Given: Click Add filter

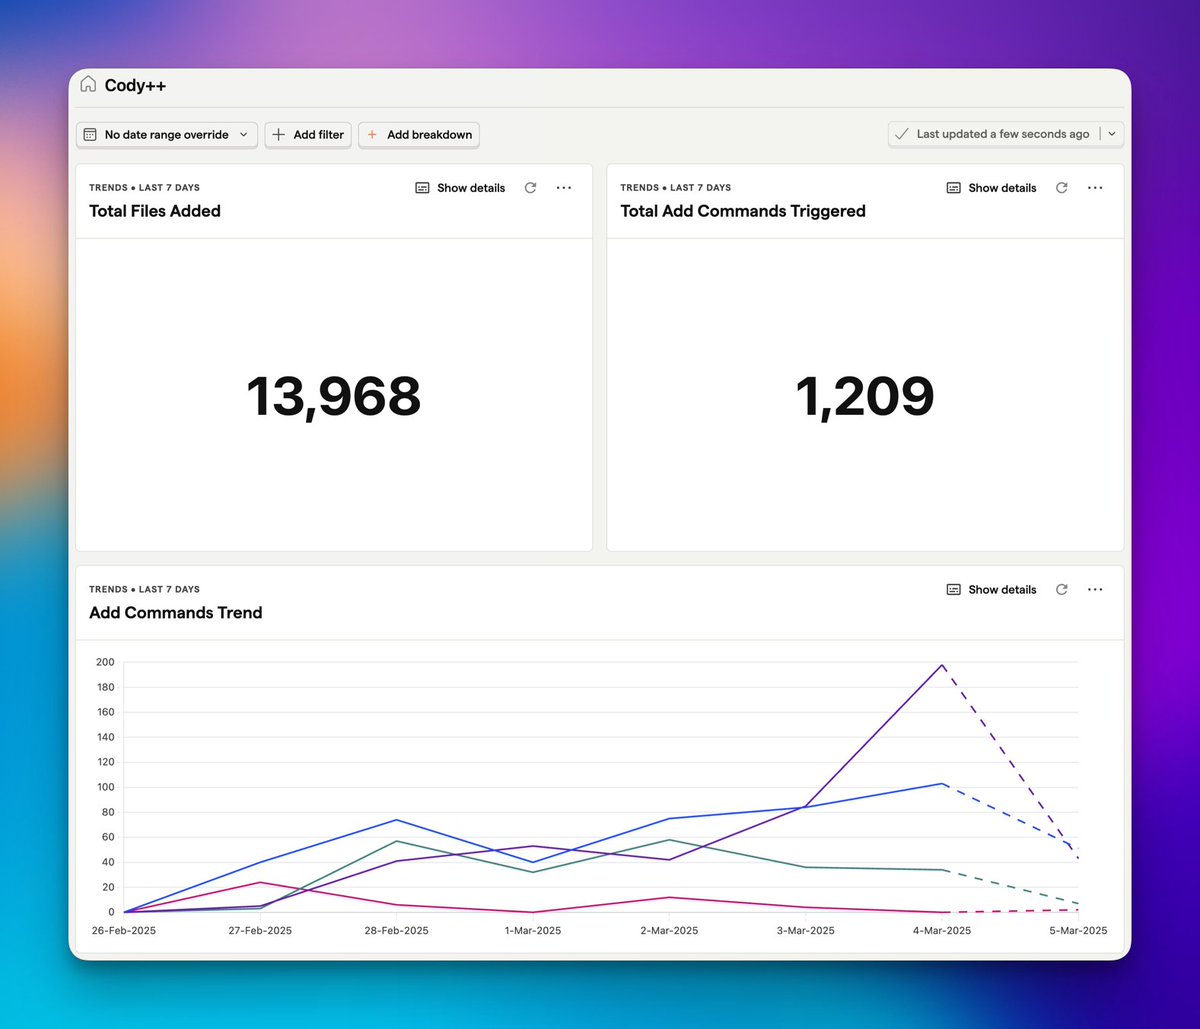Looking at the screenshot, I should click(308, 134).
